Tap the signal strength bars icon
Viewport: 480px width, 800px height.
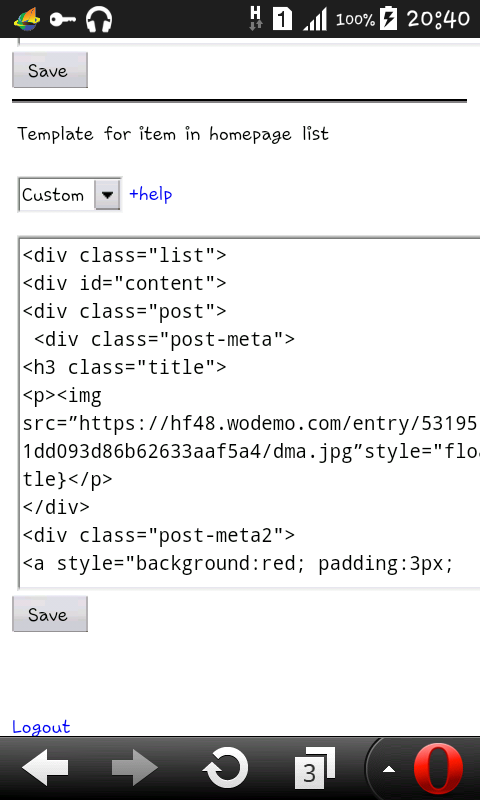(x=315, y=20)
